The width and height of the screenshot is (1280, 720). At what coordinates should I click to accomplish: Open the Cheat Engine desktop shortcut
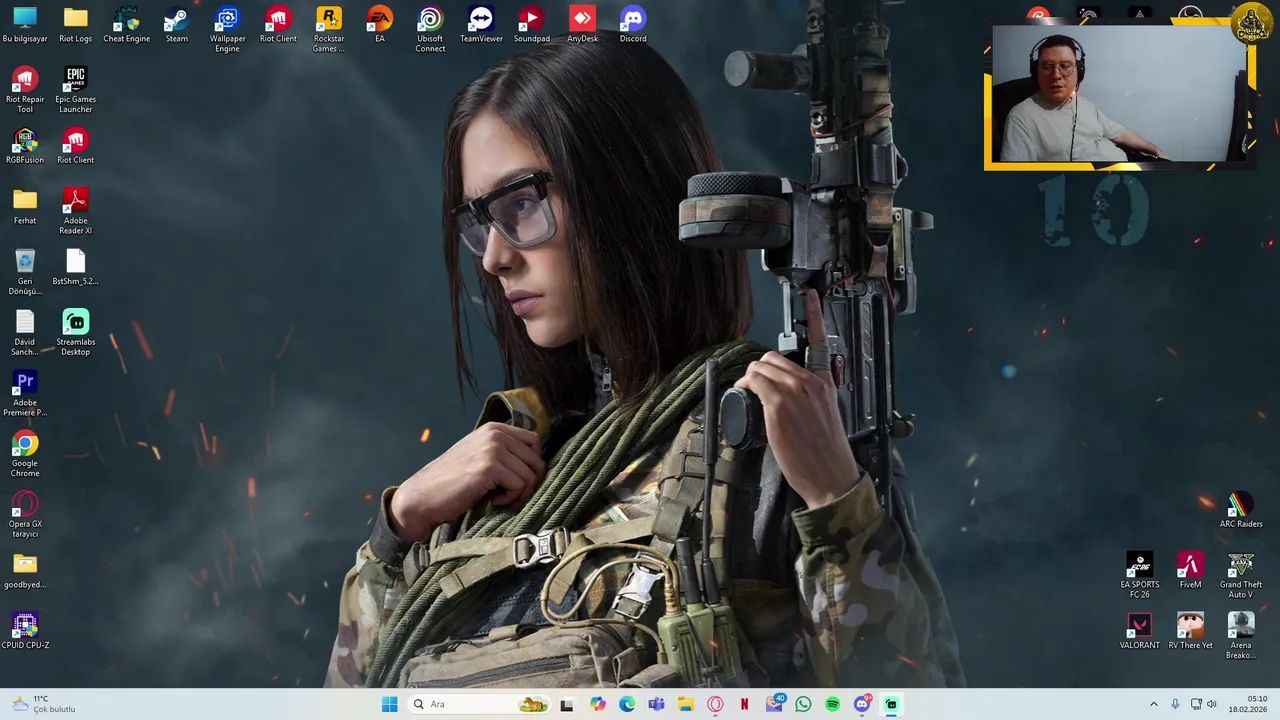click(126, 25)
